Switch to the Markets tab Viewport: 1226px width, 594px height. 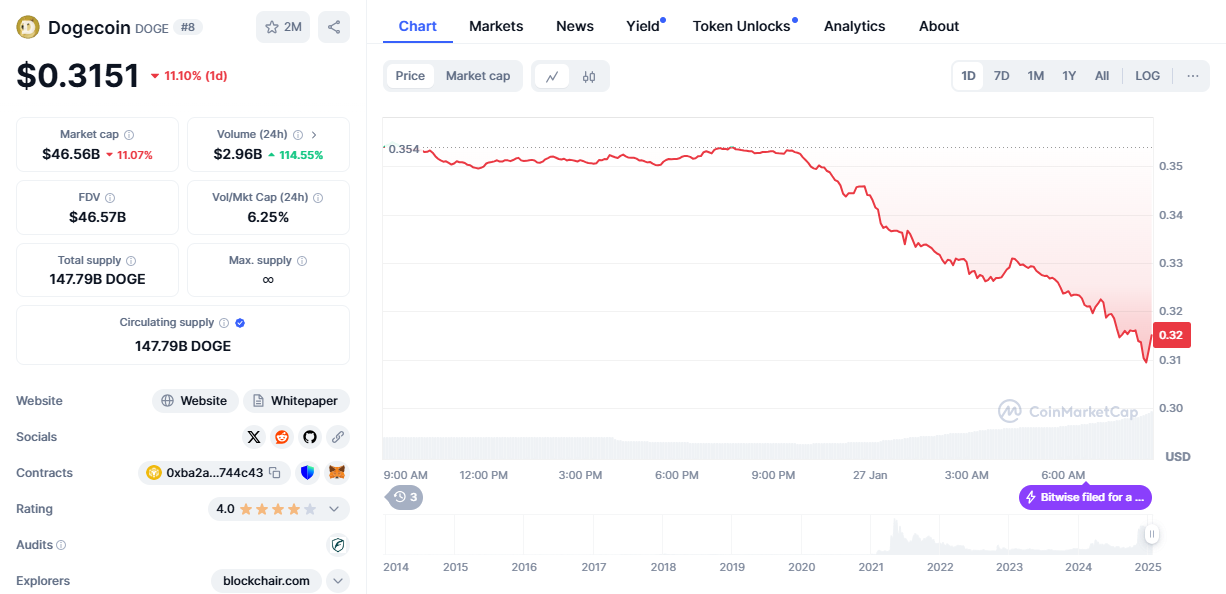(x=494, y=26)
